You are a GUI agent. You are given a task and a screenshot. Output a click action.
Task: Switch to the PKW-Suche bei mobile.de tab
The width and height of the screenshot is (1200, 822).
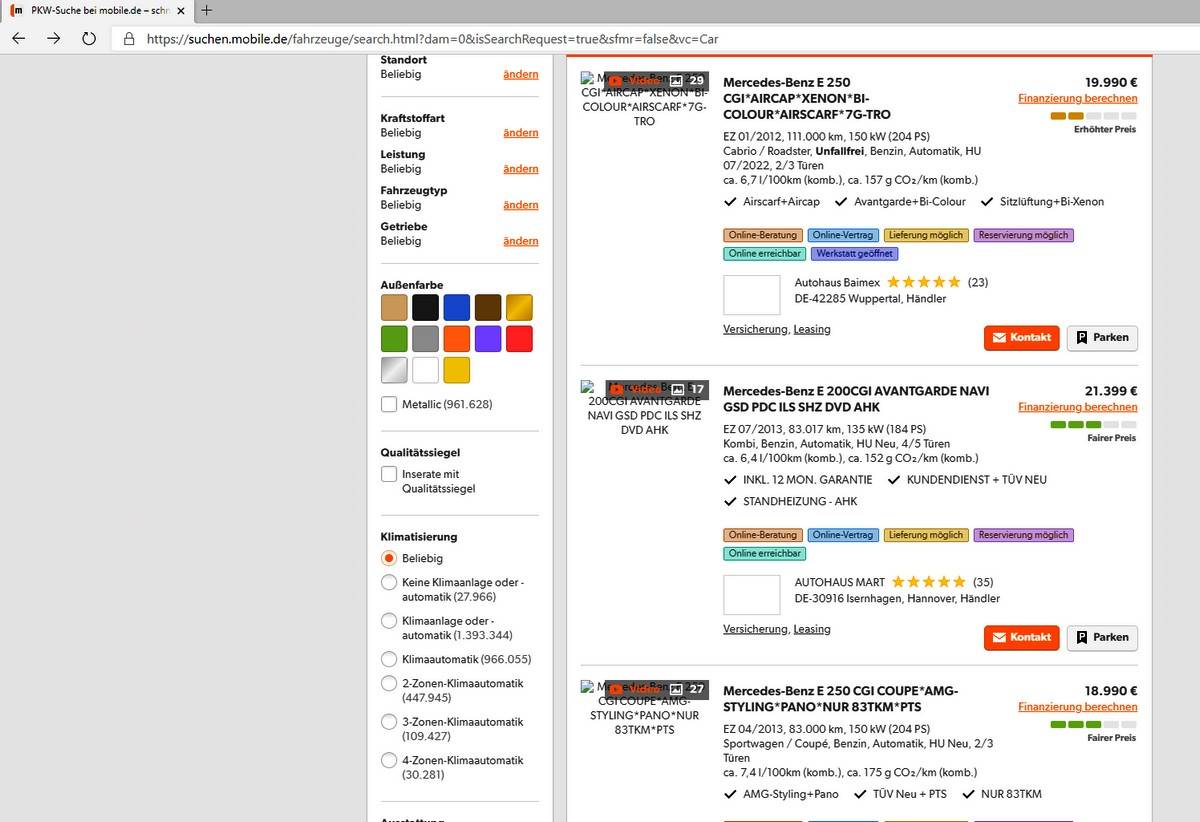pyautogui.click(x=97, y=10)
